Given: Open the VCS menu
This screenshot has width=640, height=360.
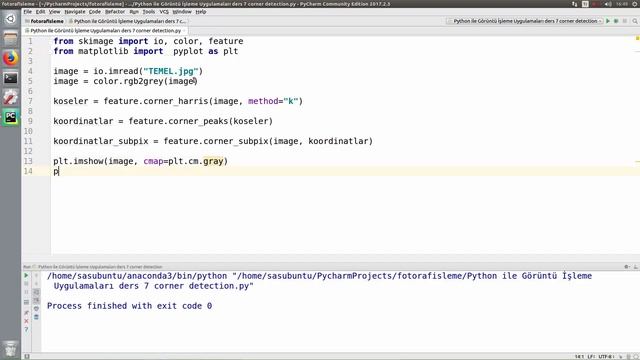Looking at the screenshot, I should [x=164, y=12].
